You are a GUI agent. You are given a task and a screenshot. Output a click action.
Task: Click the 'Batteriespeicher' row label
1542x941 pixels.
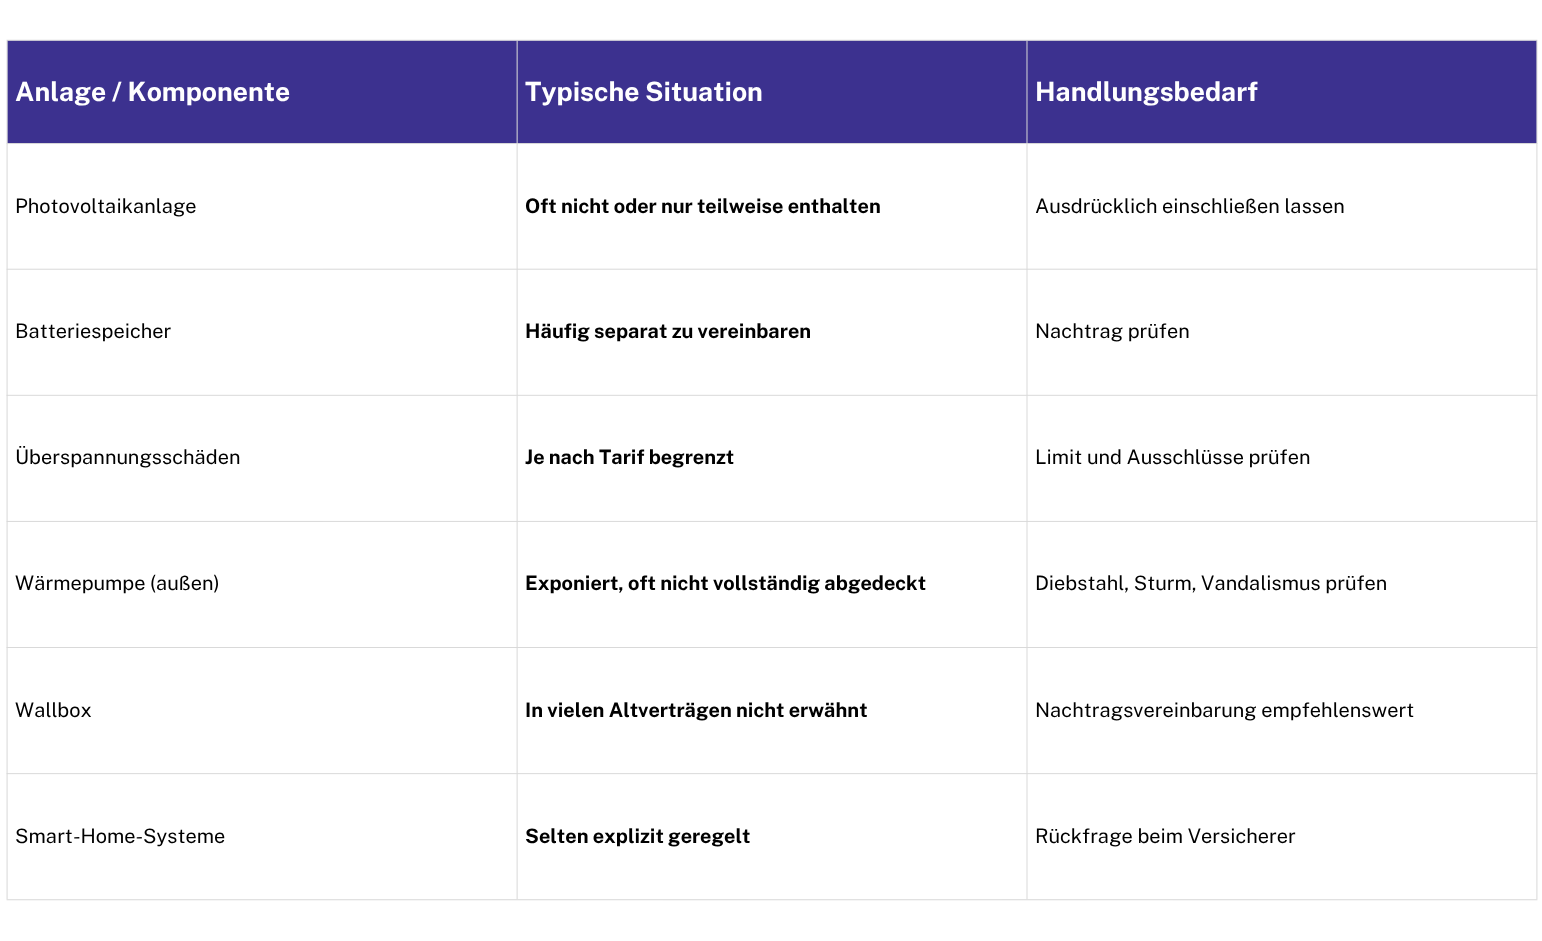pos(93,331)
